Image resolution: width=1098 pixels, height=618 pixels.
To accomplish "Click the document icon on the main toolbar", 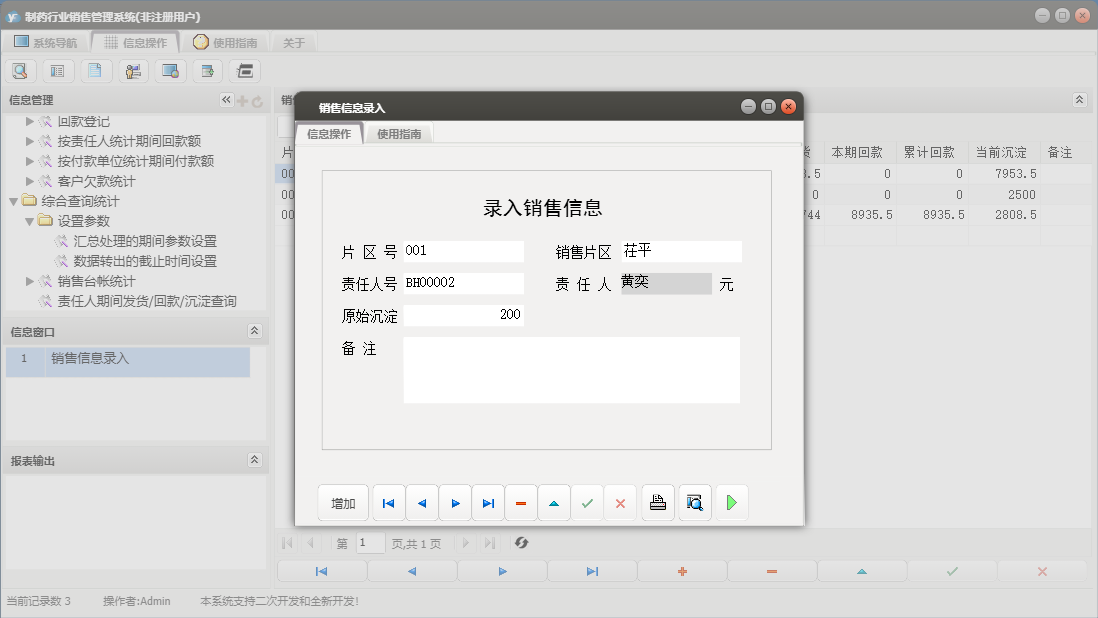I will 93,71.
